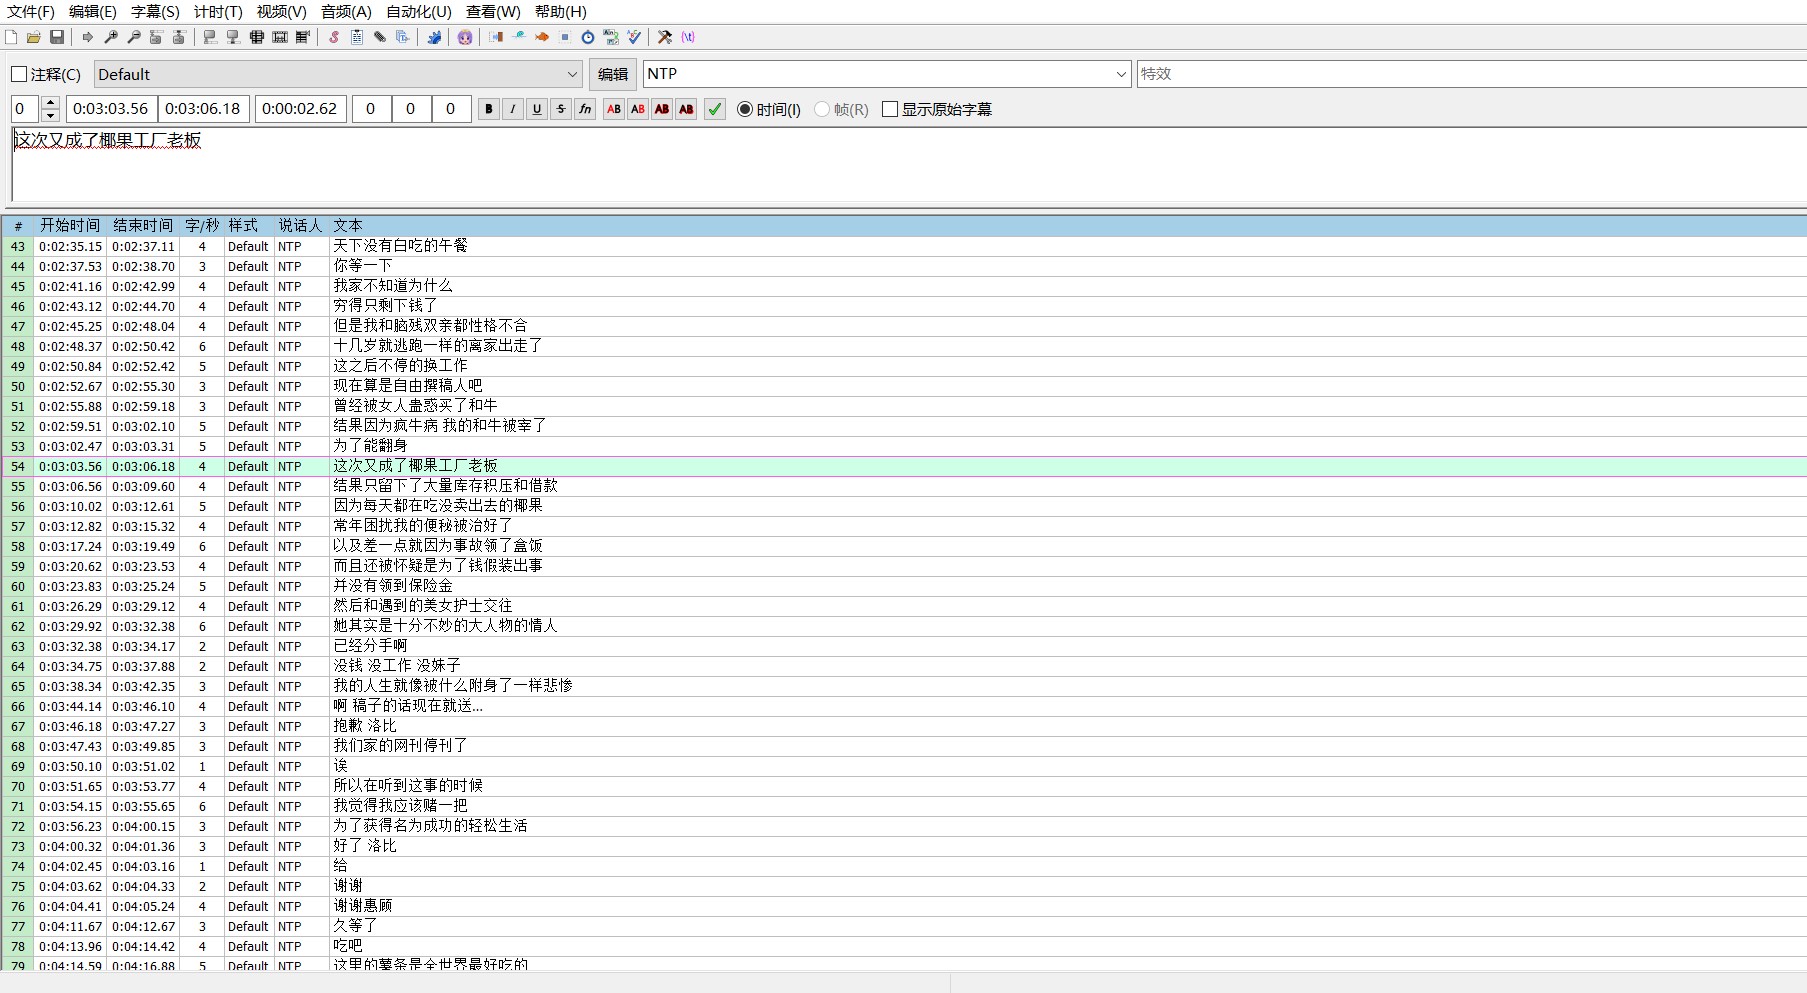The height and width of the screenshot is (993, 1807).
Task: Select the 时间(I) radio button
Action: coord(745,109)
